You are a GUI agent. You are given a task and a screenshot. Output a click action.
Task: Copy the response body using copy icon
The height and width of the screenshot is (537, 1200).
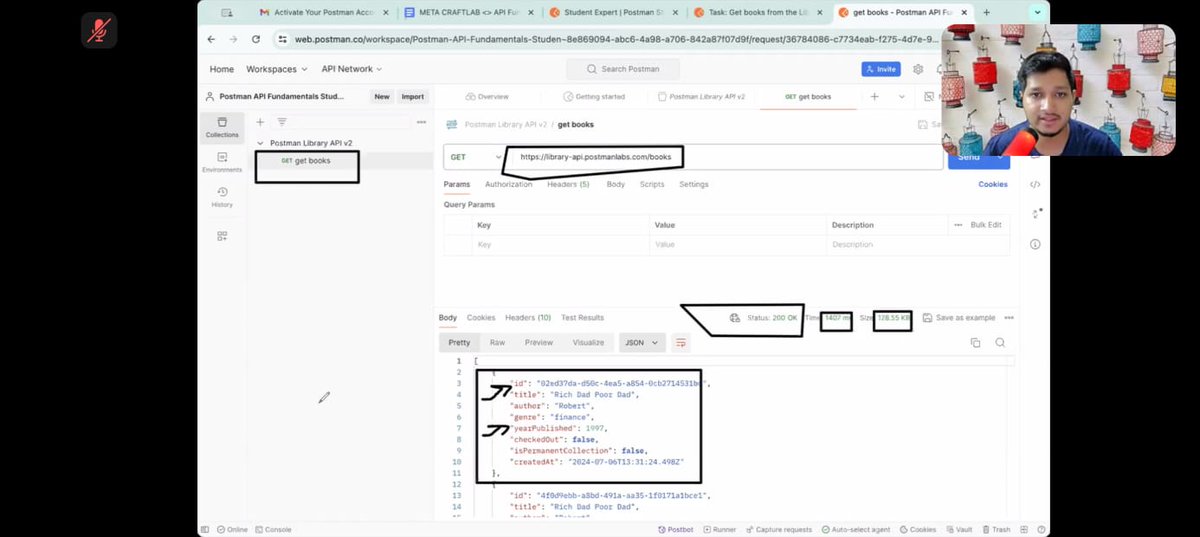[975, 343]
